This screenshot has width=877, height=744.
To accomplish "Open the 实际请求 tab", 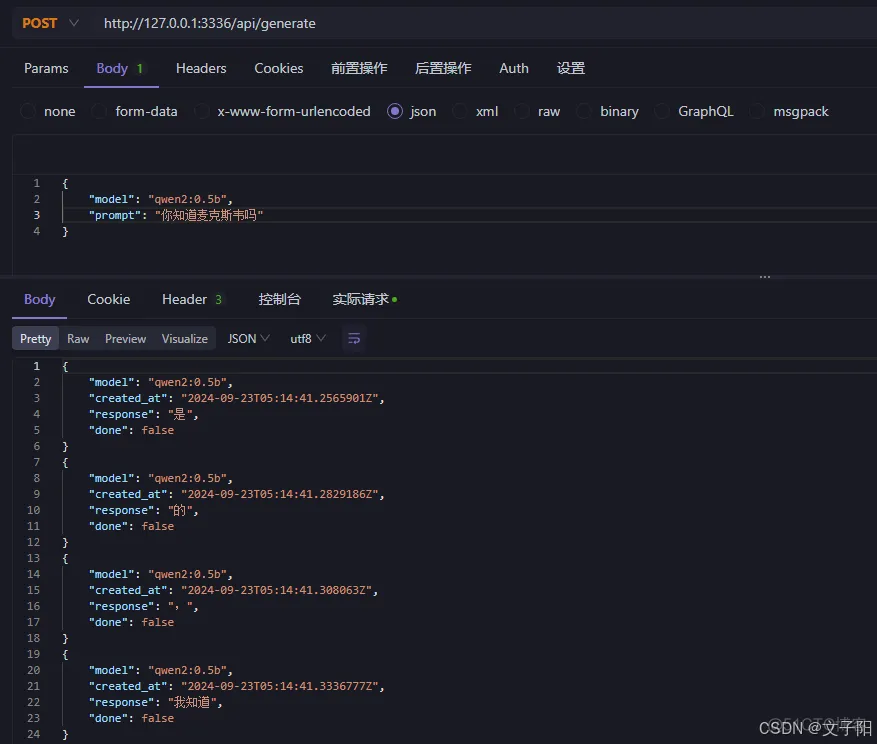I will [x=356, y=298].
